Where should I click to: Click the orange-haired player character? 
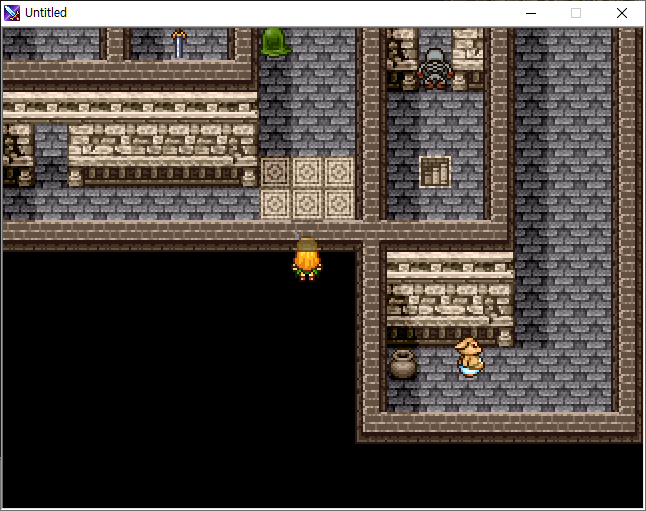pos(307,258)
